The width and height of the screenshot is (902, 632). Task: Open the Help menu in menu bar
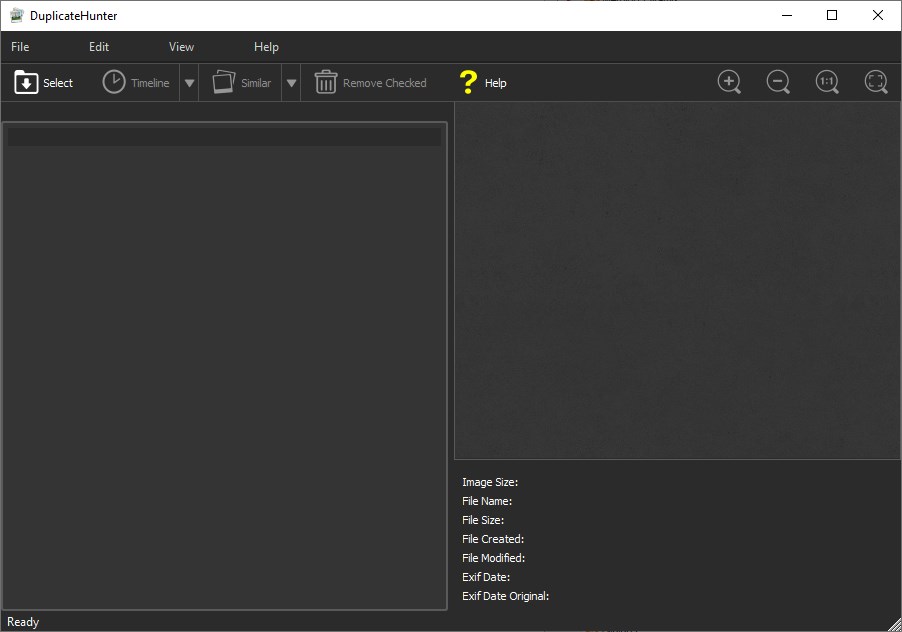266,47
